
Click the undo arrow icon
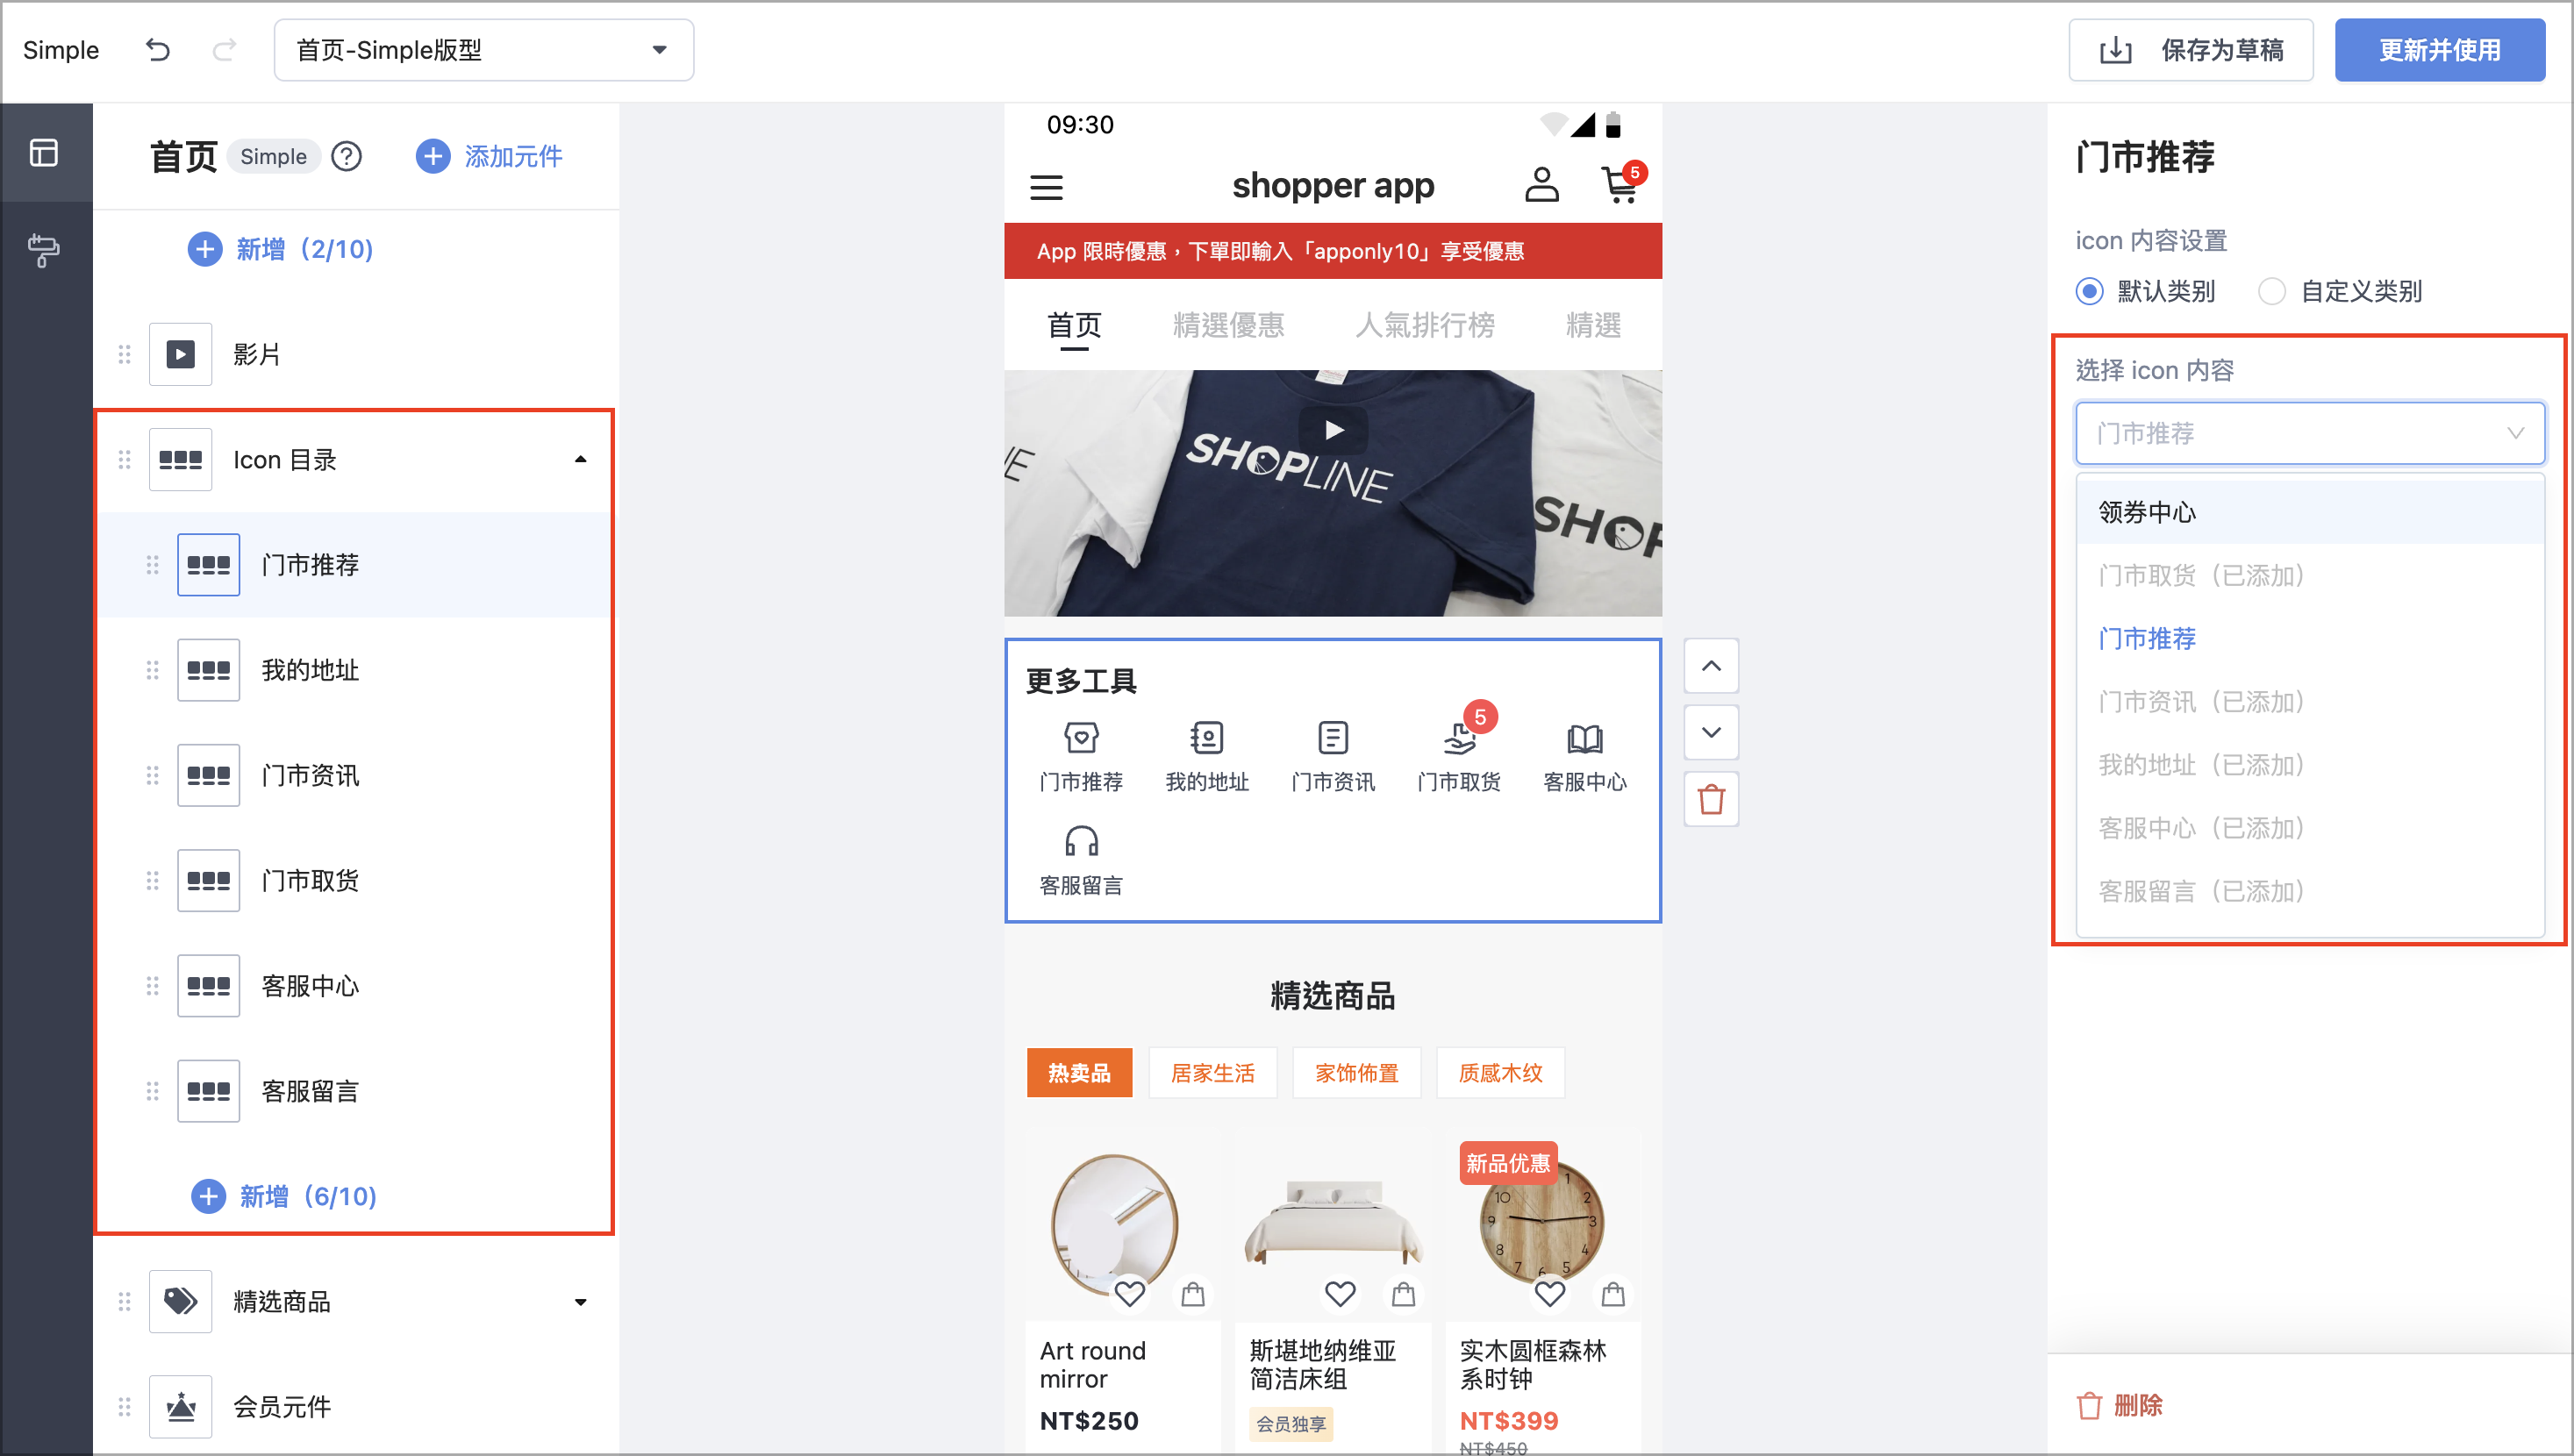(x=157, y=49)
